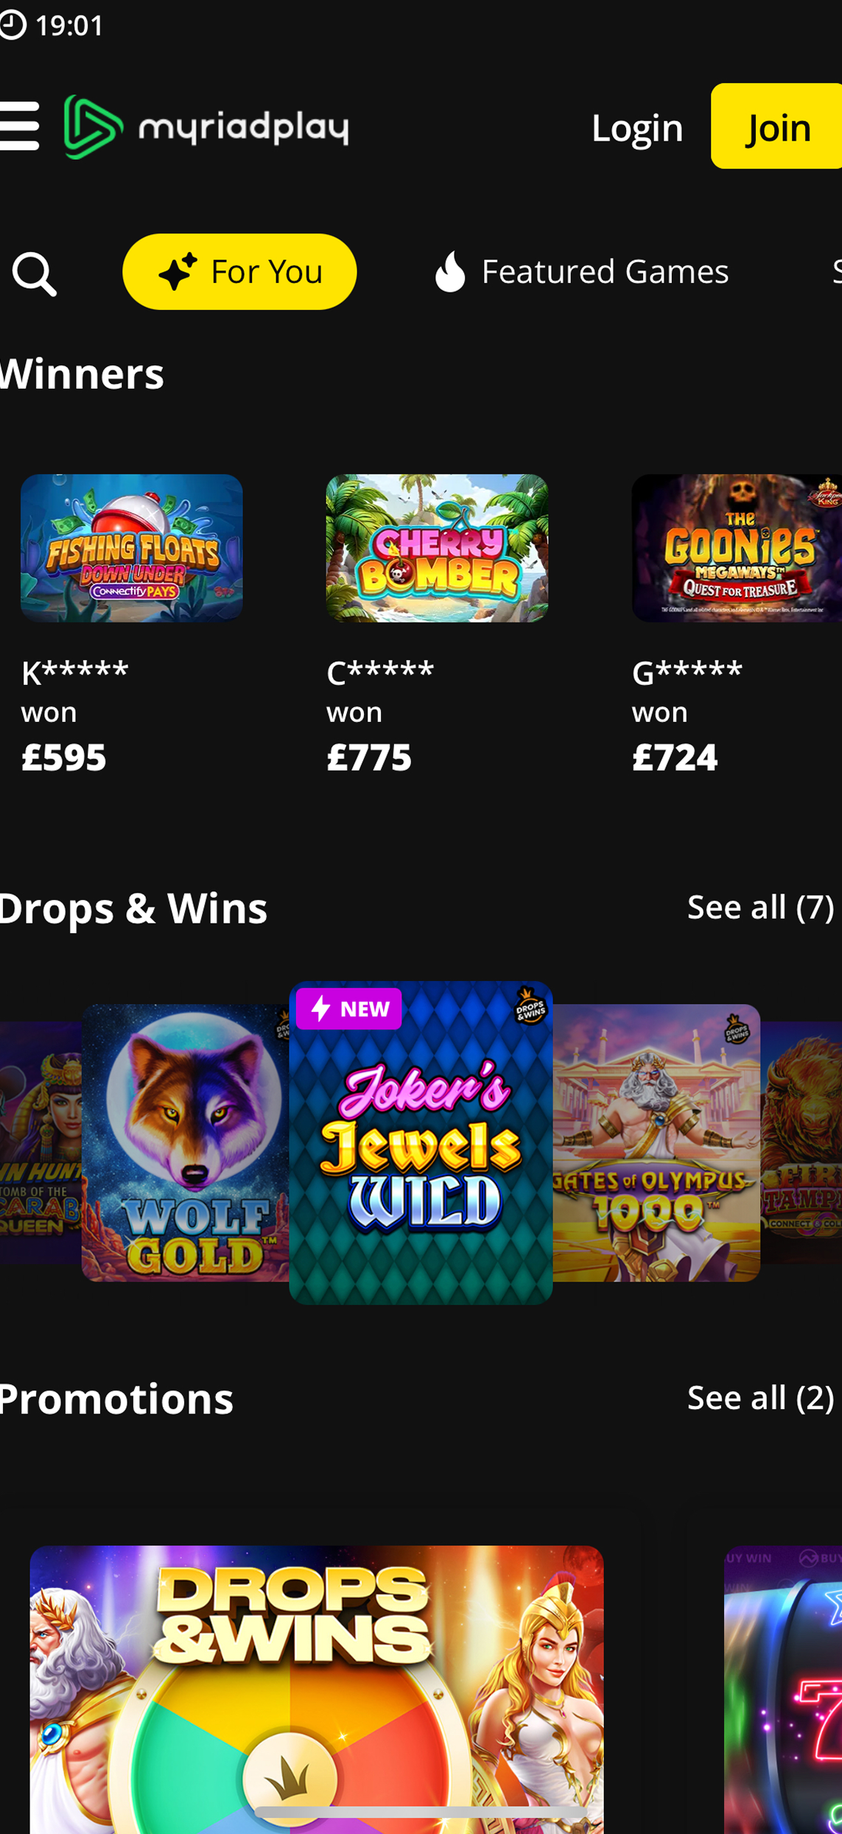Viewport: 842px width, 1834px height.
Task: Open Fishing Floats Down Under winner thumbnail
Action: point(132,548)
